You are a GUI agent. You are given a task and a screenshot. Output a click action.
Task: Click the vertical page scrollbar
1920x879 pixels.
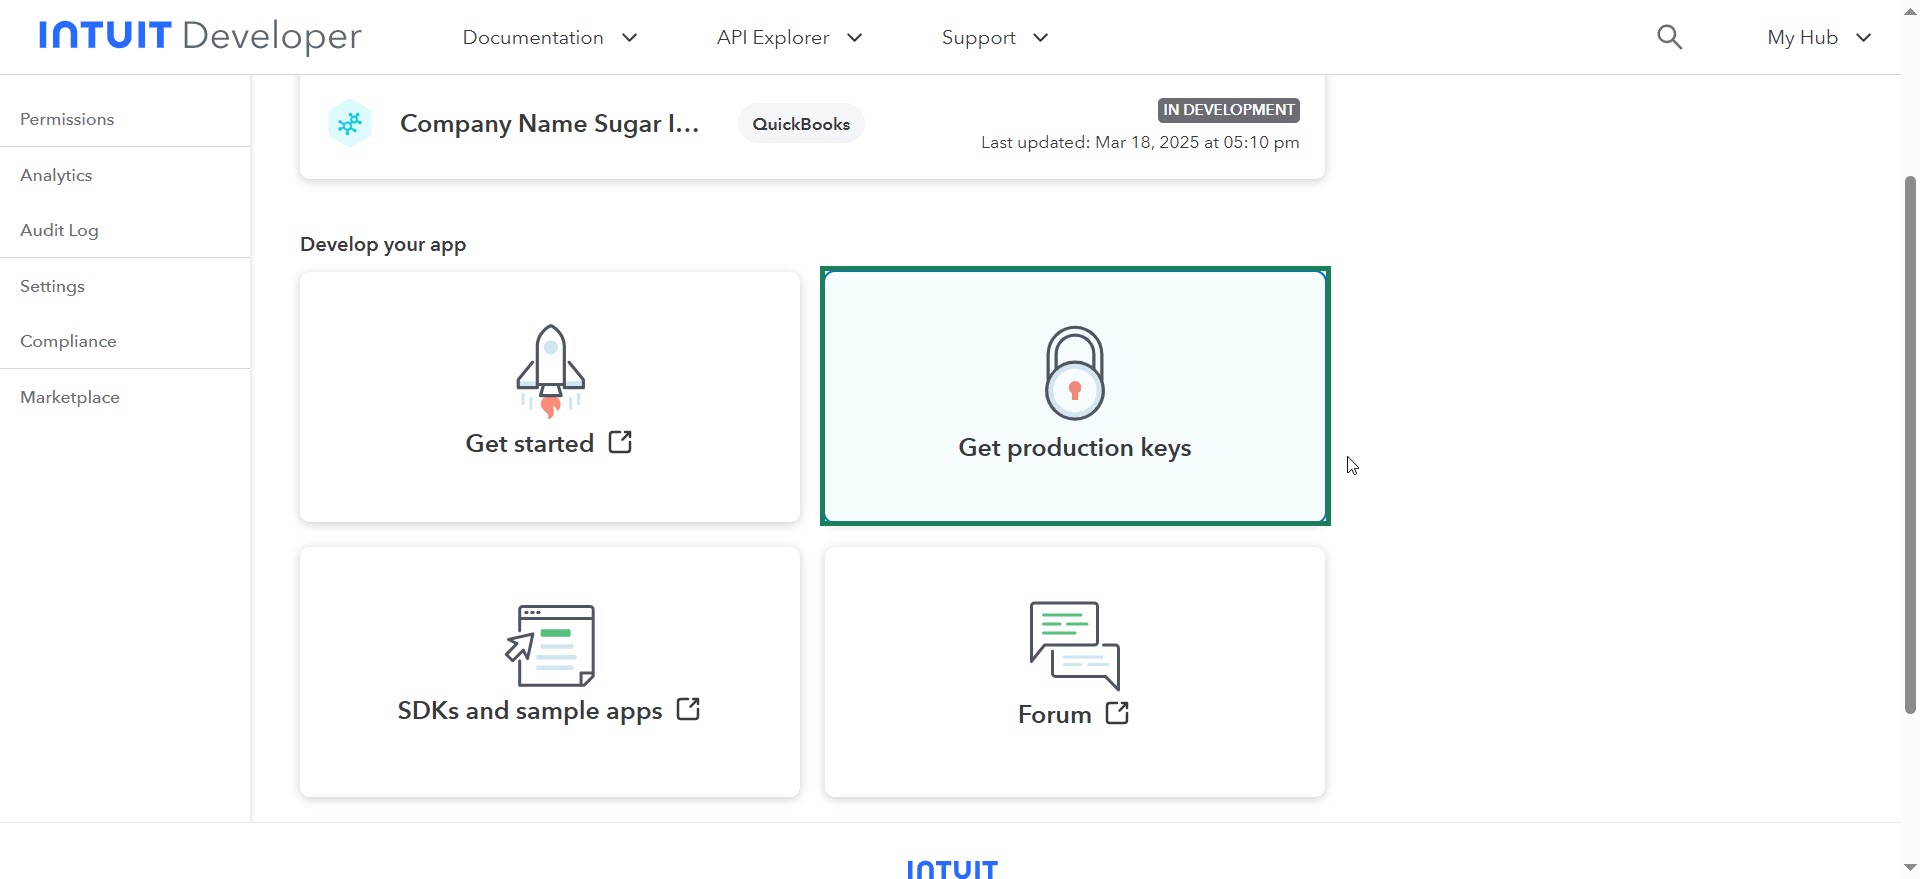pos(1910,445)
